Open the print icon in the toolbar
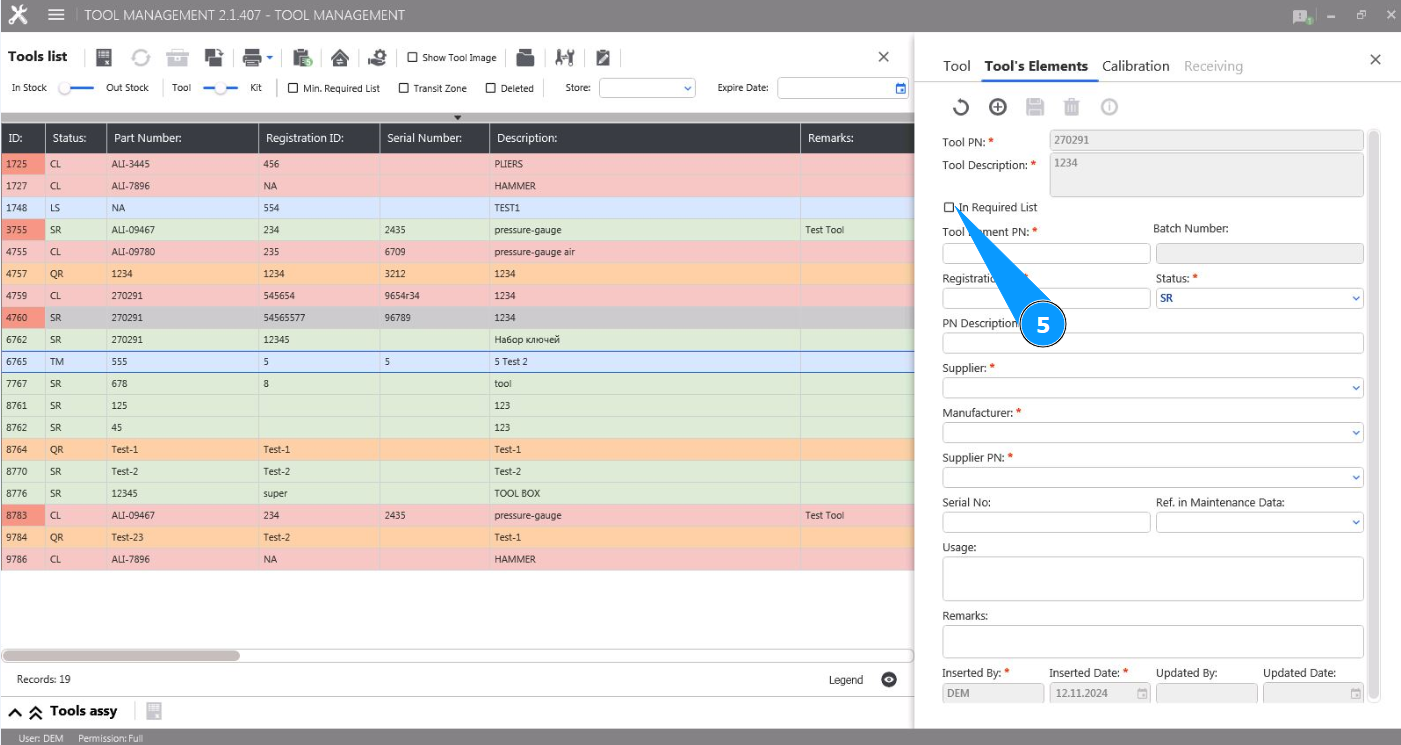The height and width of the screenshot is (745, 1401). point(252,58)
